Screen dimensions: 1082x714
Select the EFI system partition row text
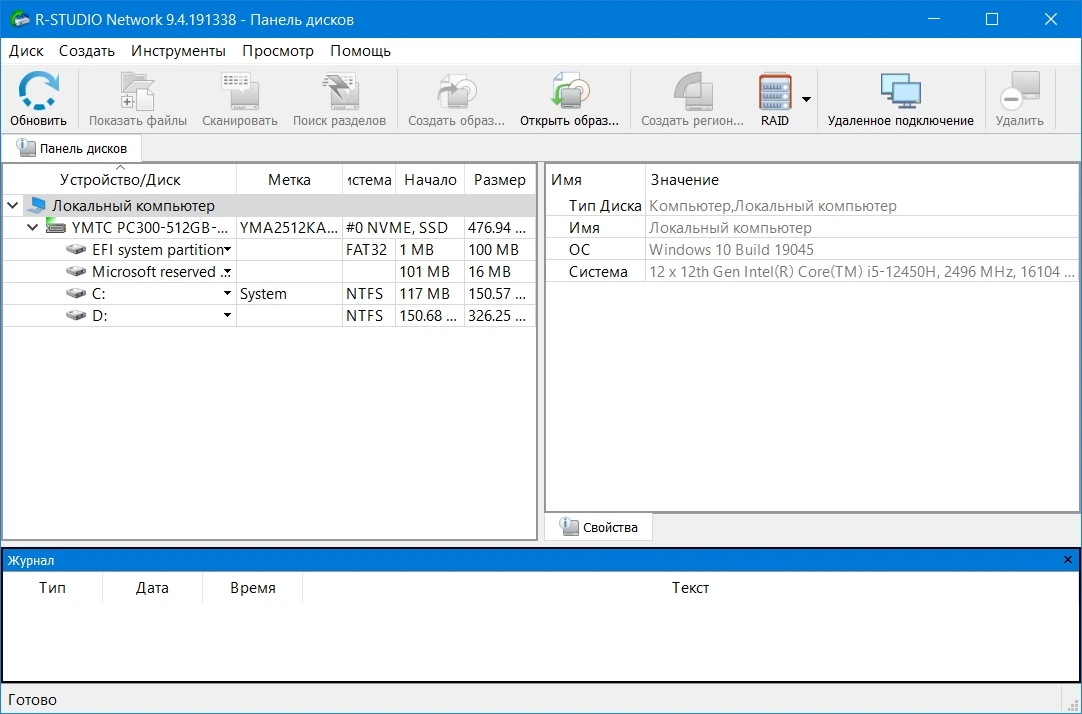[x=158, y=250]
